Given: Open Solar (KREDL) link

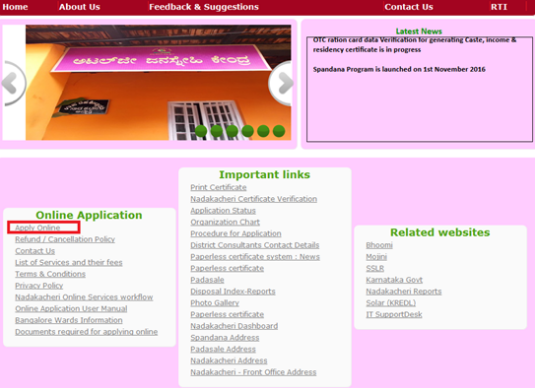Looking at the screenshot, I should pos(391,303).
